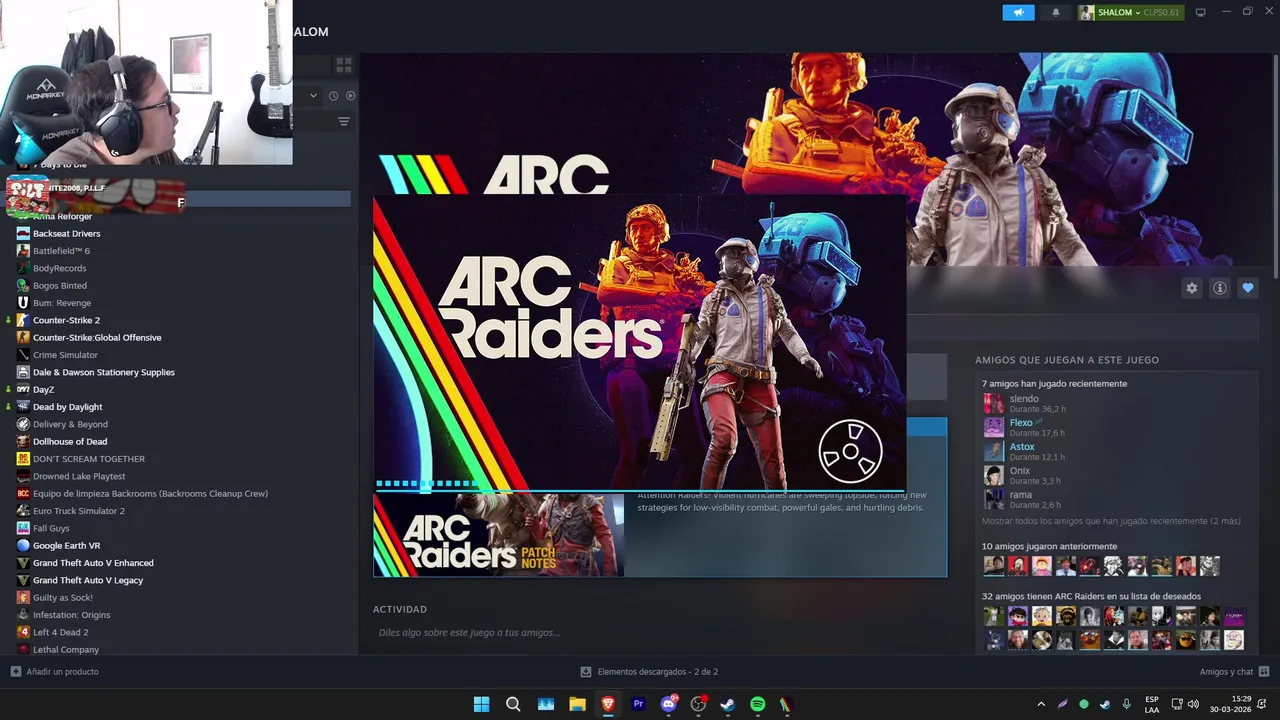Click friend Onix in friends list
This screenshot has height=720, width=1280.
pyautogui.click(x=1019, y=471)
